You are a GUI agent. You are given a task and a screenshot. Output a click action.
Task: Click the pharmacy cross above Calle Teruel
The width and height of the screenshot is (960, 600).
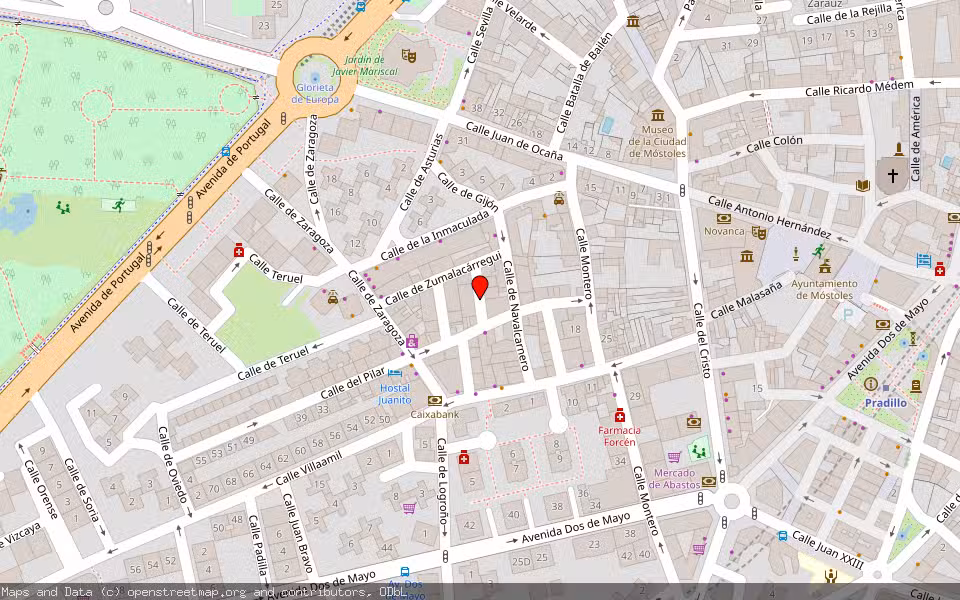tap(239, 250)
